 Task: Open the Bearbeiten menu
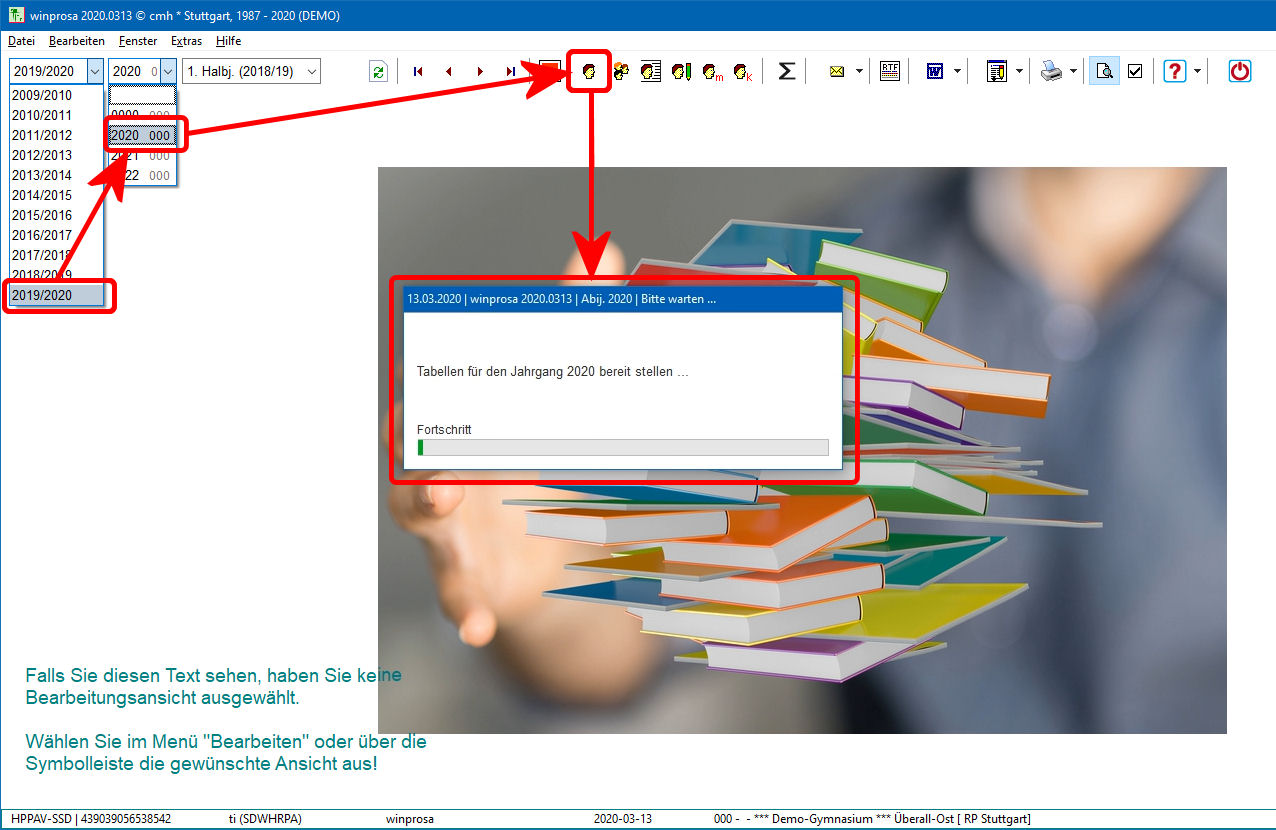pyautogui.click(x=77, y=41)
